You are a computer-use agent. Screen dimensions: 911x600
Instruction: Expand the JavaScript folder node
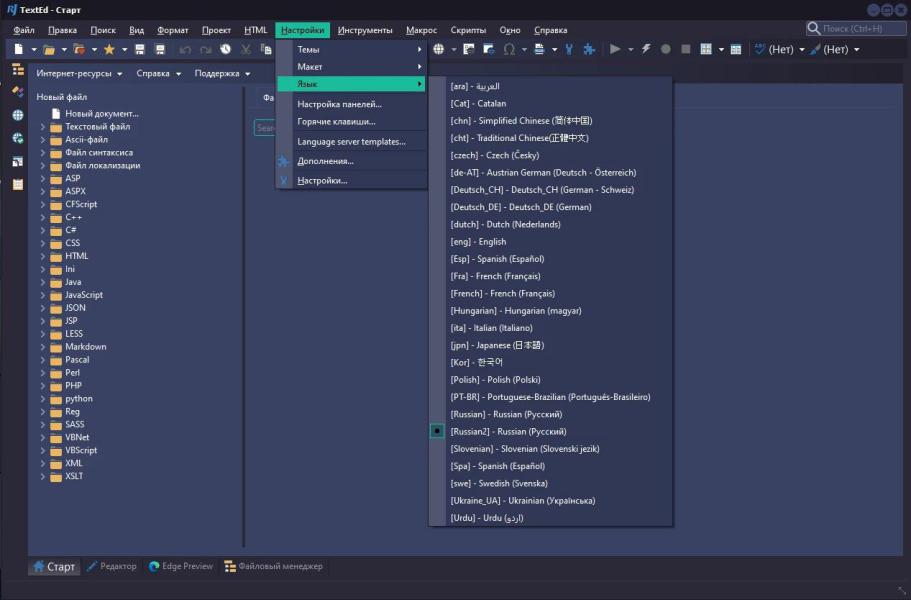pos(42,294)
